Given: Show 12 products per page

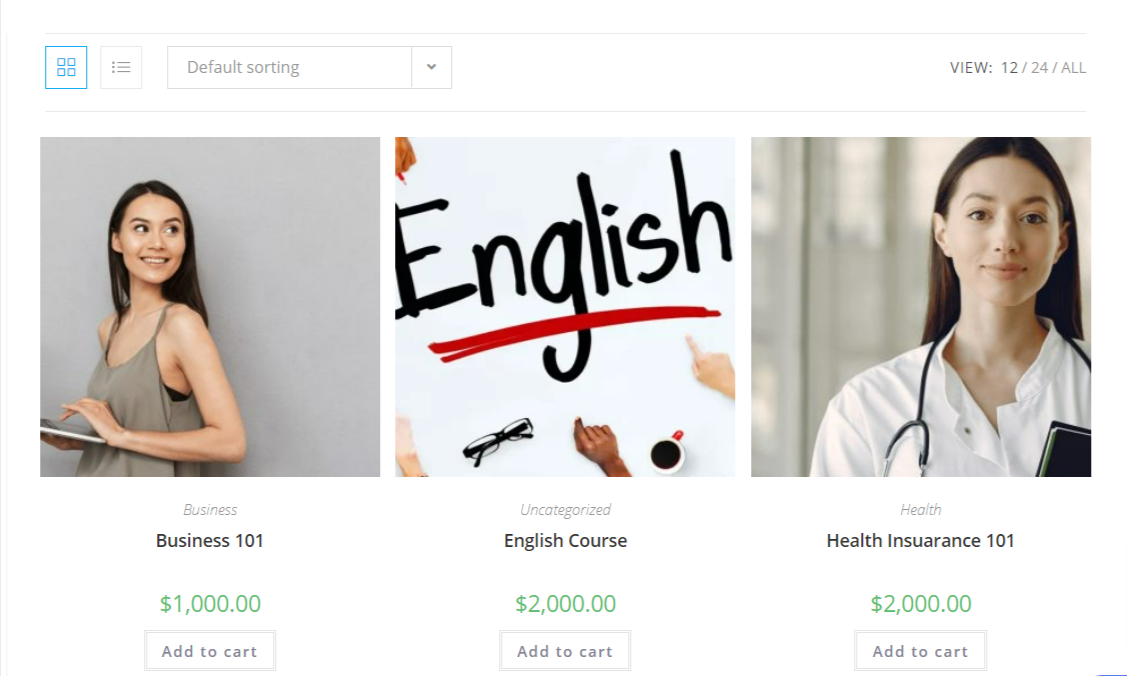Looking at the screenshot, I should 1009,68.
